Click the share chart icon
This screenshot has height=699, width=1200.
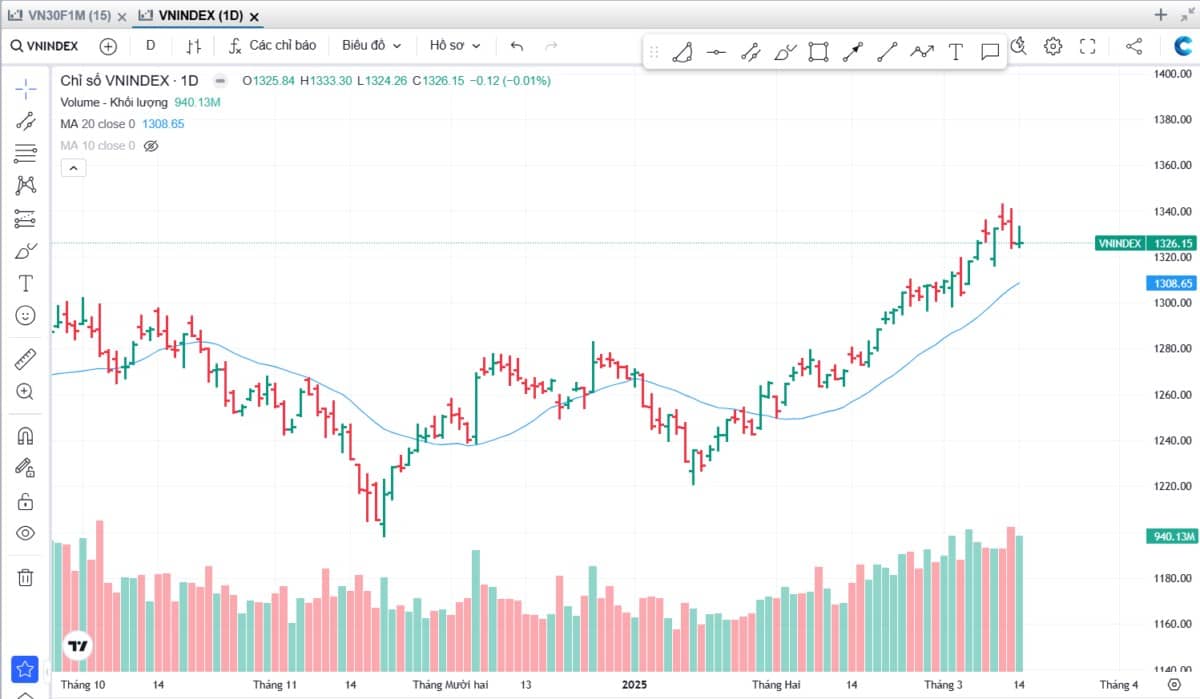coord(1134,46)
